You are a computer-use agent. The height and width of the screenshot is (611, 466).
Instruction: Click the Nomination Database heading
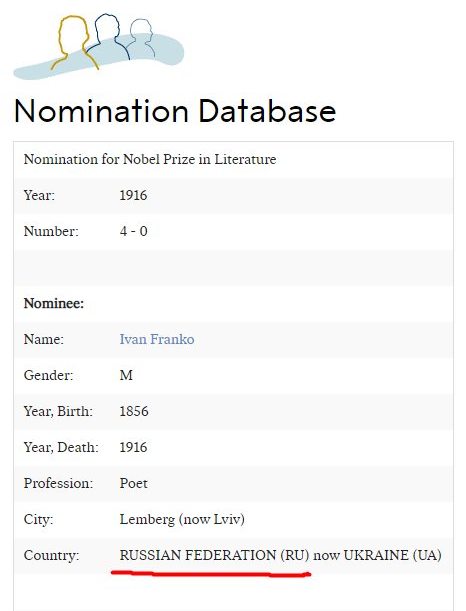click(x=175, y=111)
